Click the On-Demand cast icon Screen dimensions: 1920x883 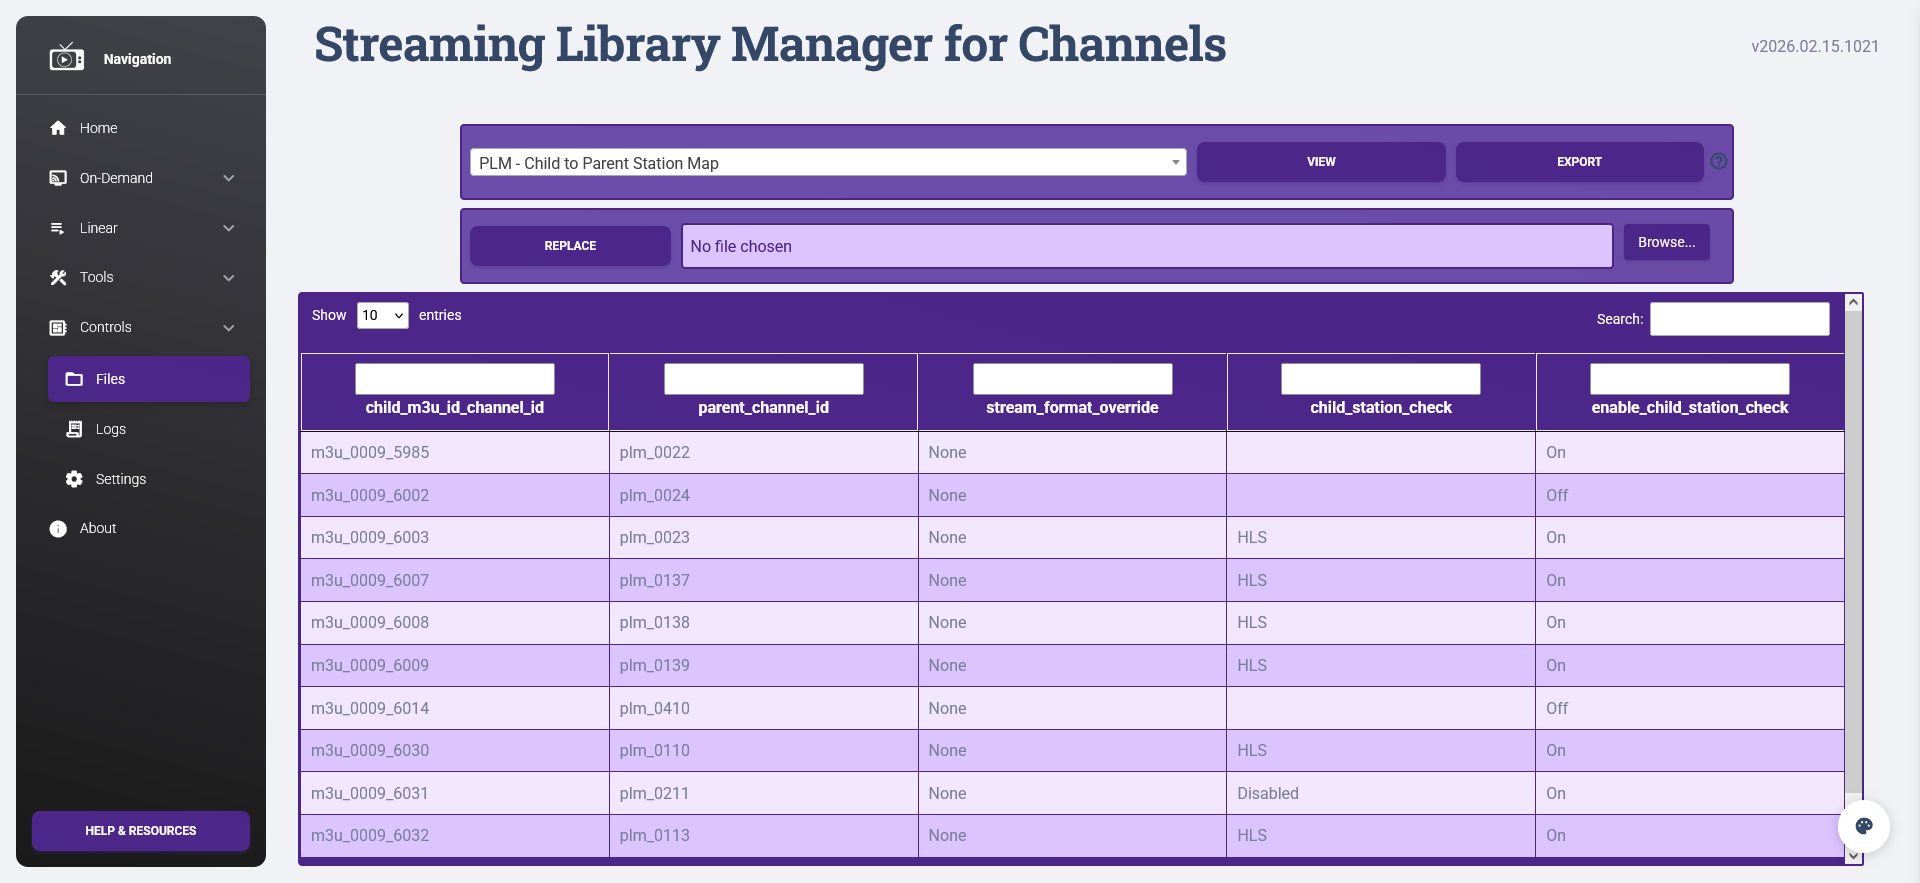point(58,178)
